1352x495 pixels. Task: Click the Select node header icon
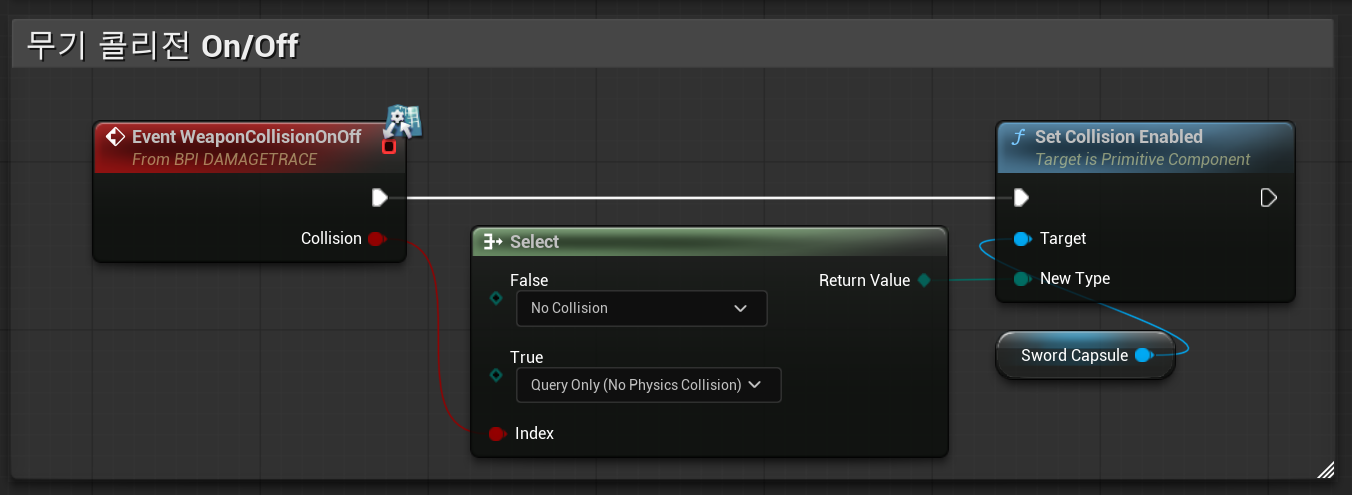(492, 241)
